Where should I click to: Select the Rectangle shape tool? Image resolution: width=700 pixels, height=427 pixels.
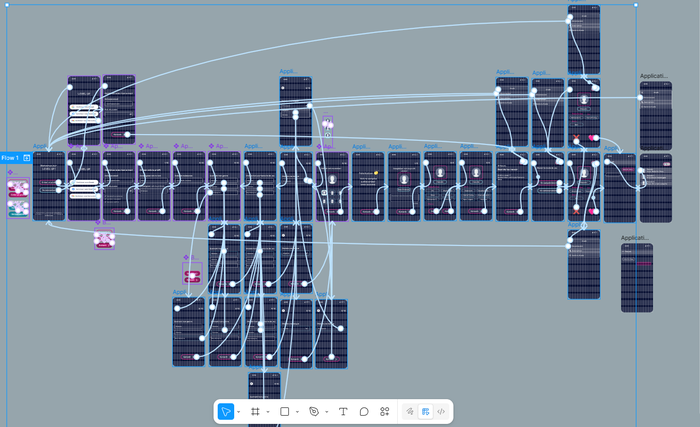[x=285, y=411]
